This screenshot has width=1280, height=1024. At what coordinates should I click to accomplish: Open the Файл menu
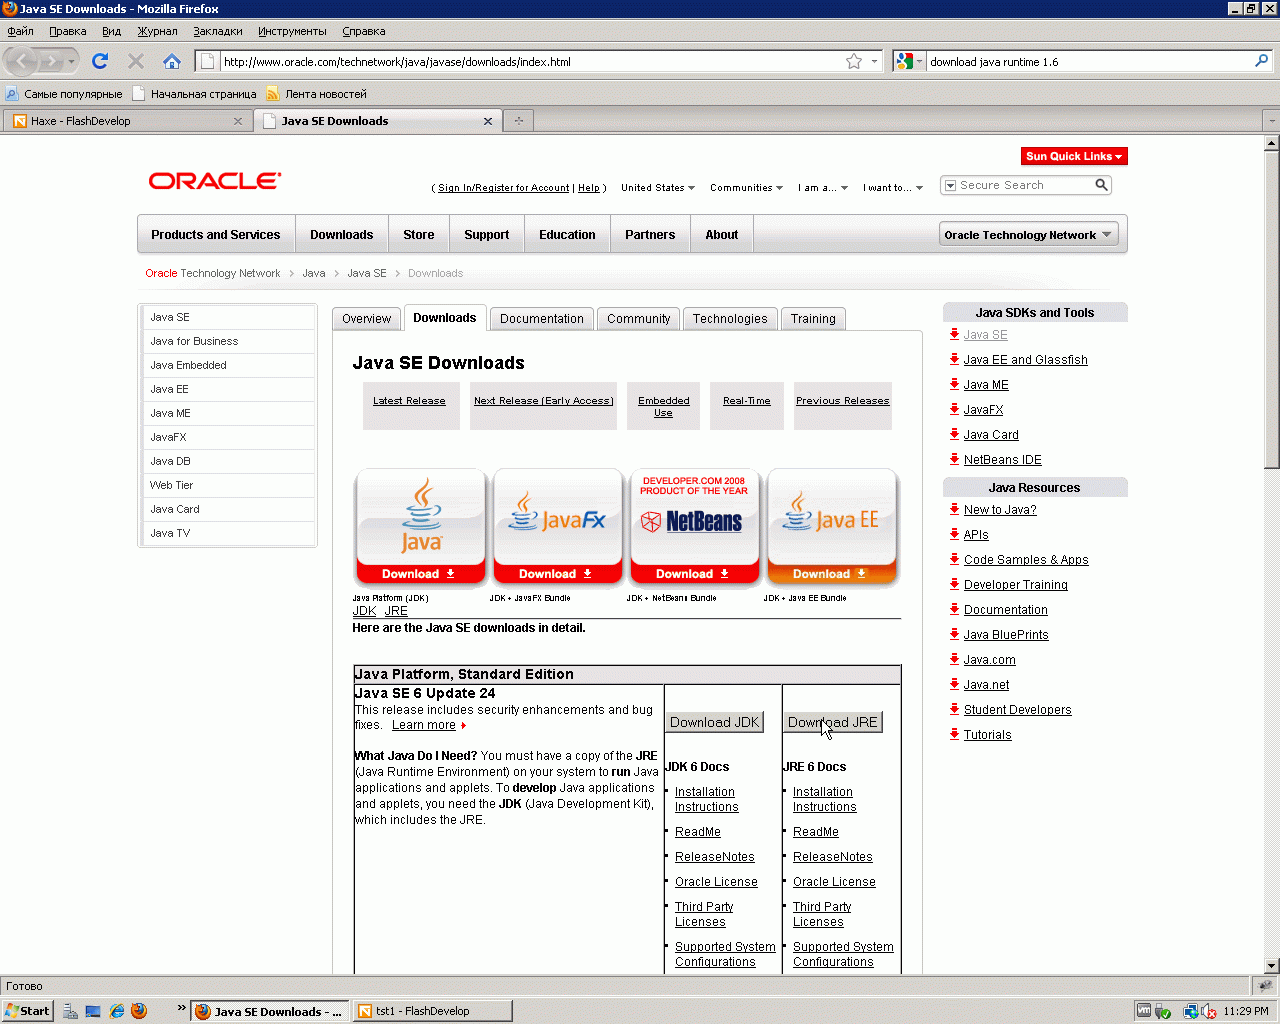tap(20, 31)
